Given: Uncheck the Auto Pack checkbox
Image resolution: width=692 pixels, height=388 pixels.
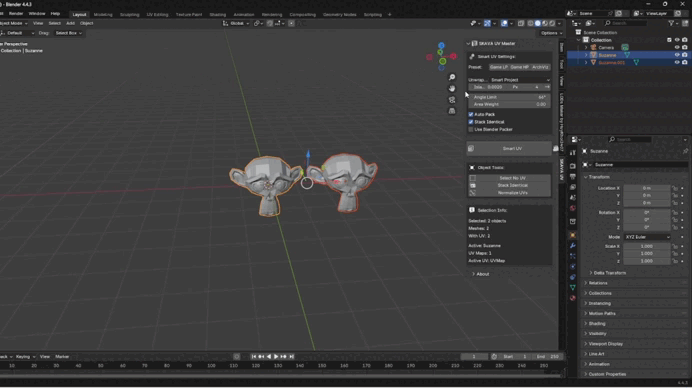Looking at the screenshot, I should pos(471,114).
